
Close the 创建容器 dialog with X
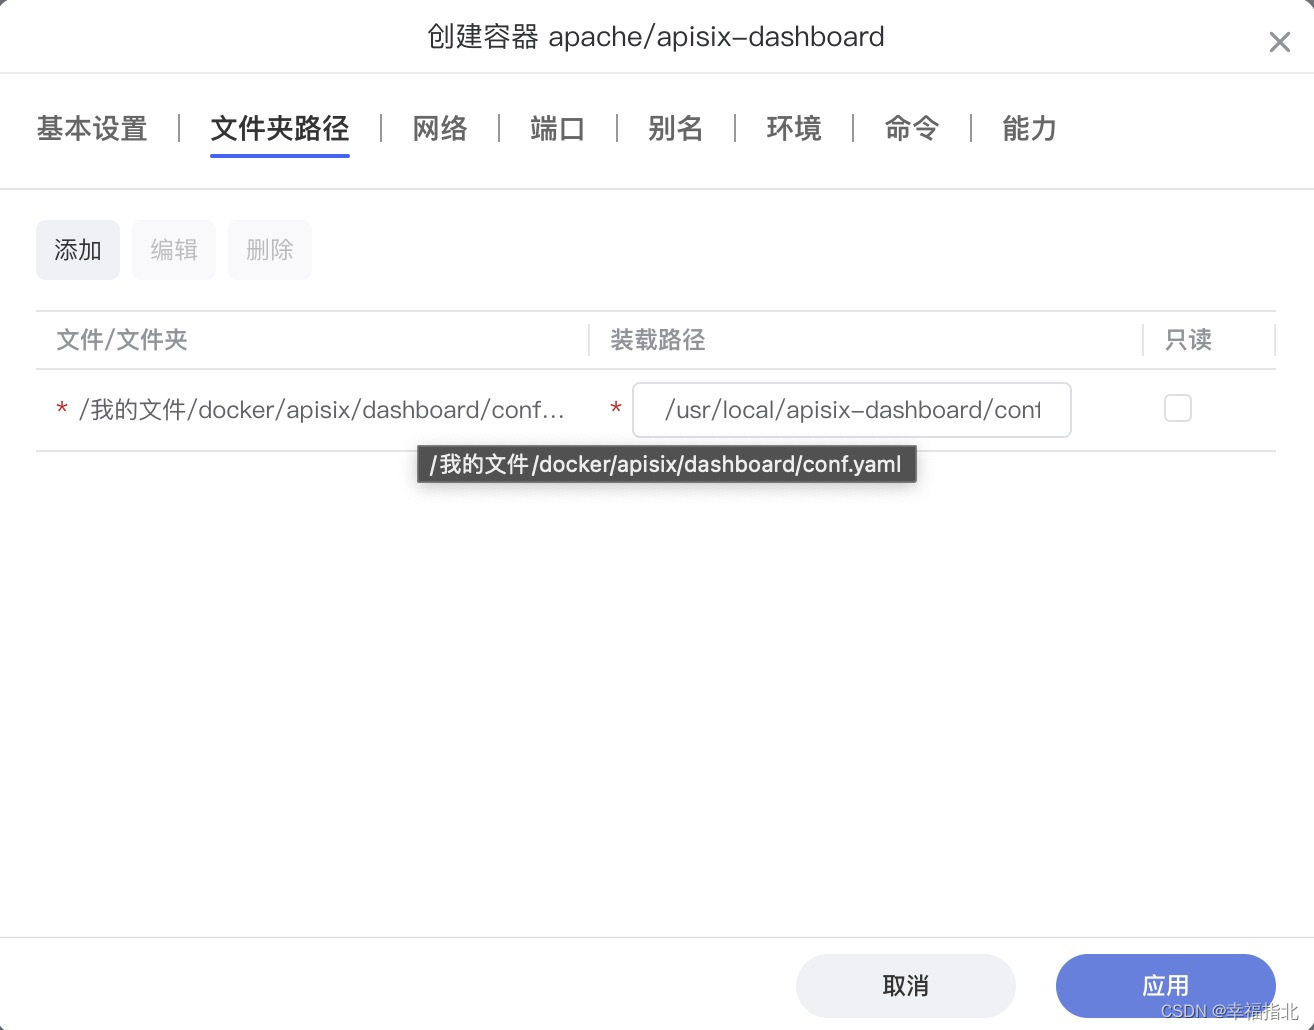(x=1279, y=42)
